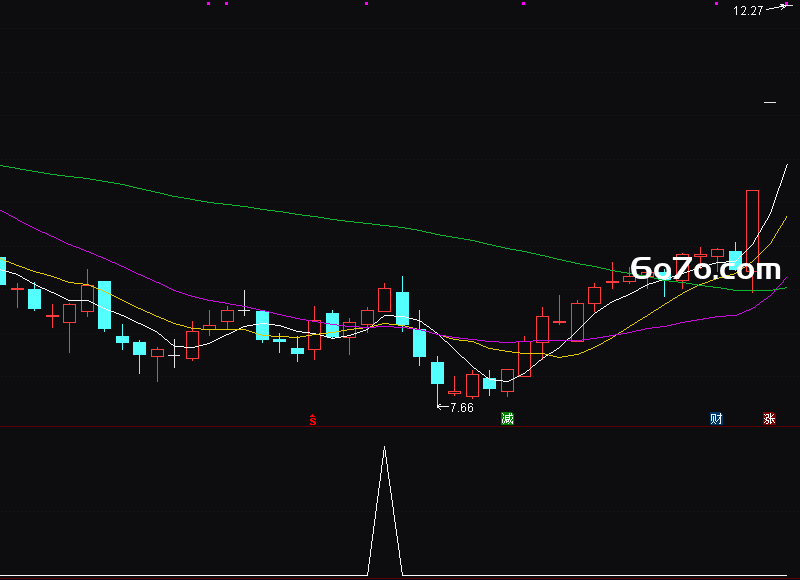This screenshot has width=800, height=580.
Task: Click the 7.66 low price label
Action: click(x=462, y=408)
